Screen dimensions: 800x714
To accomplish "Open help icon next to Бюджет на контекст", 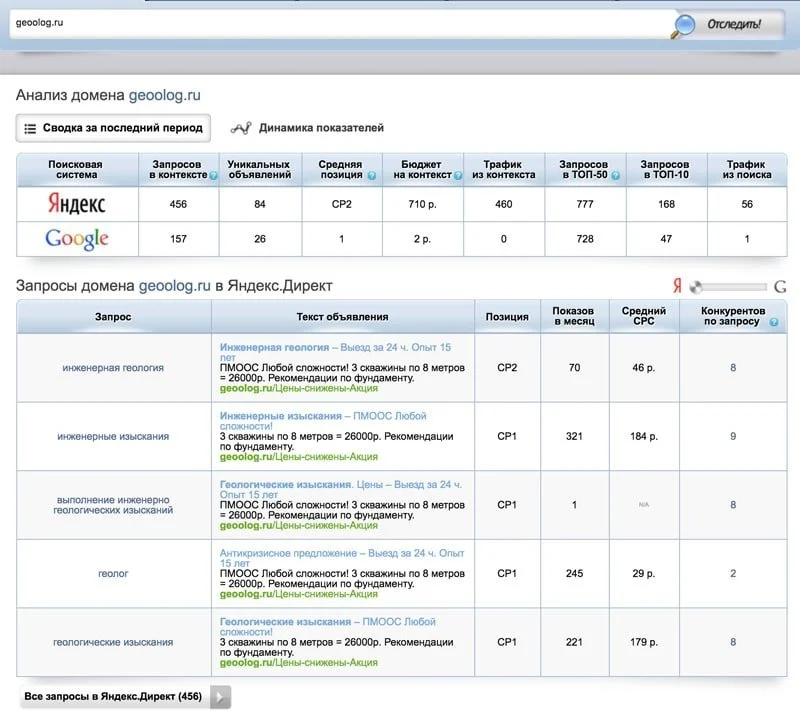I will (x=458, y=176).
